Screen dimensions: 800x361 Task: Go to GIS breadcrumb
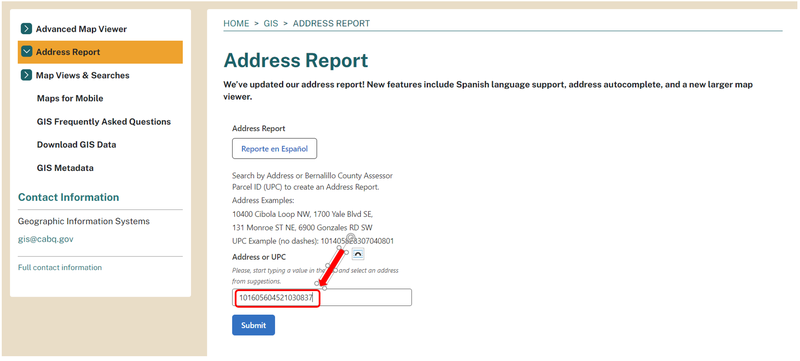pos(271,23)
